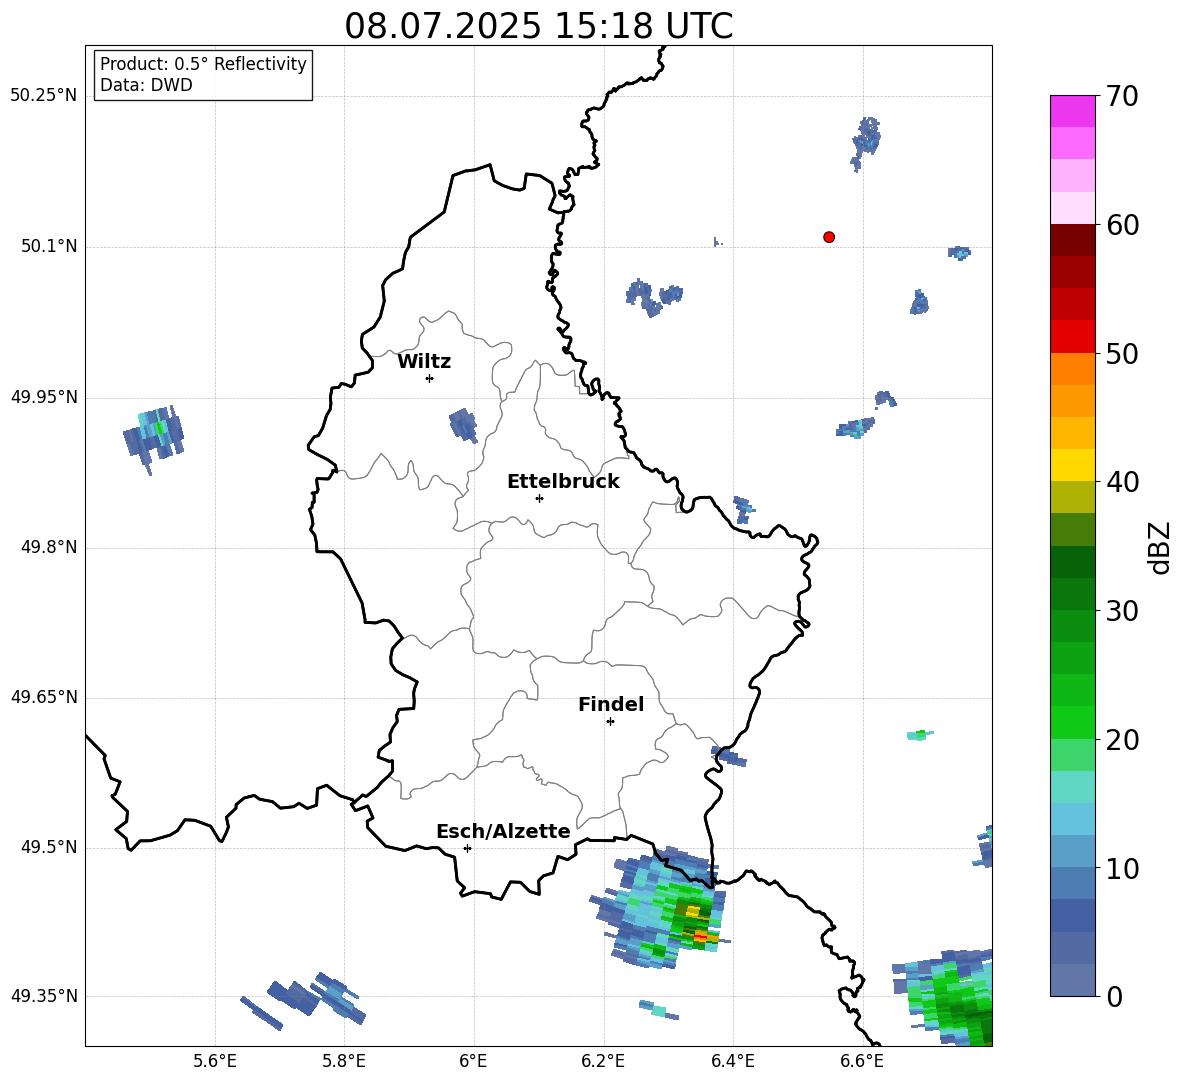Click the Esch/Alzette city label
This screenshot has width=1184, height=1081.
[x=503, y=831]
